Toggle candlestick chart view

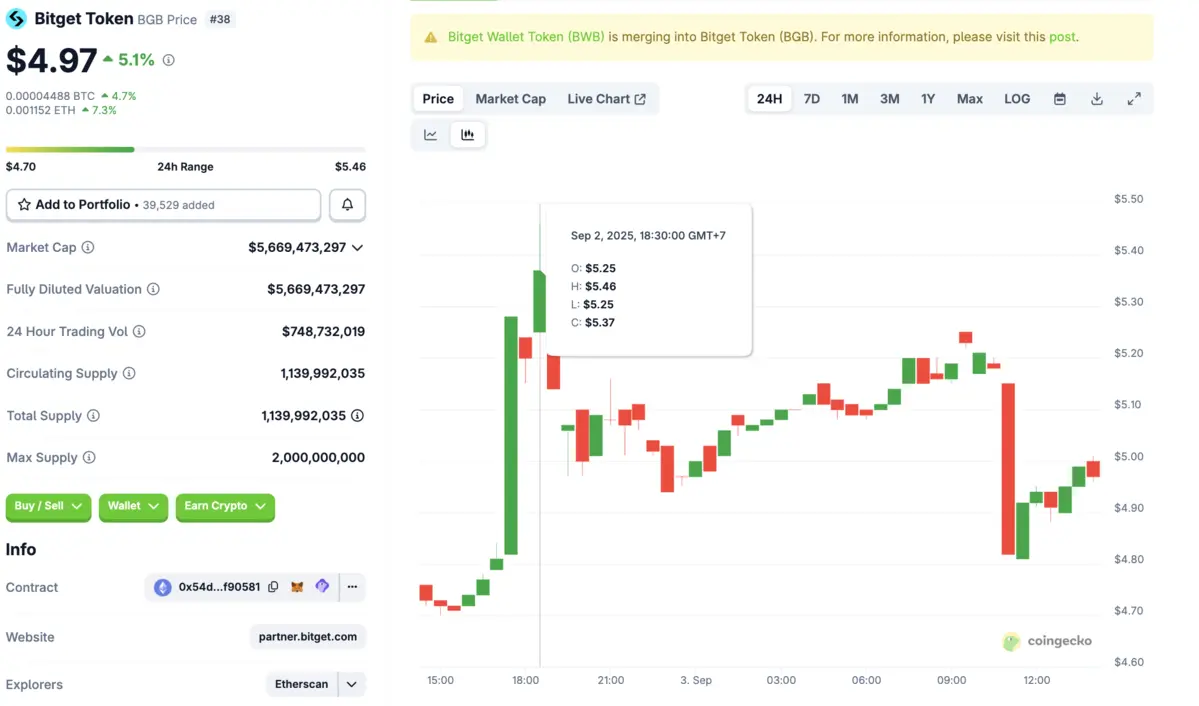468,133
